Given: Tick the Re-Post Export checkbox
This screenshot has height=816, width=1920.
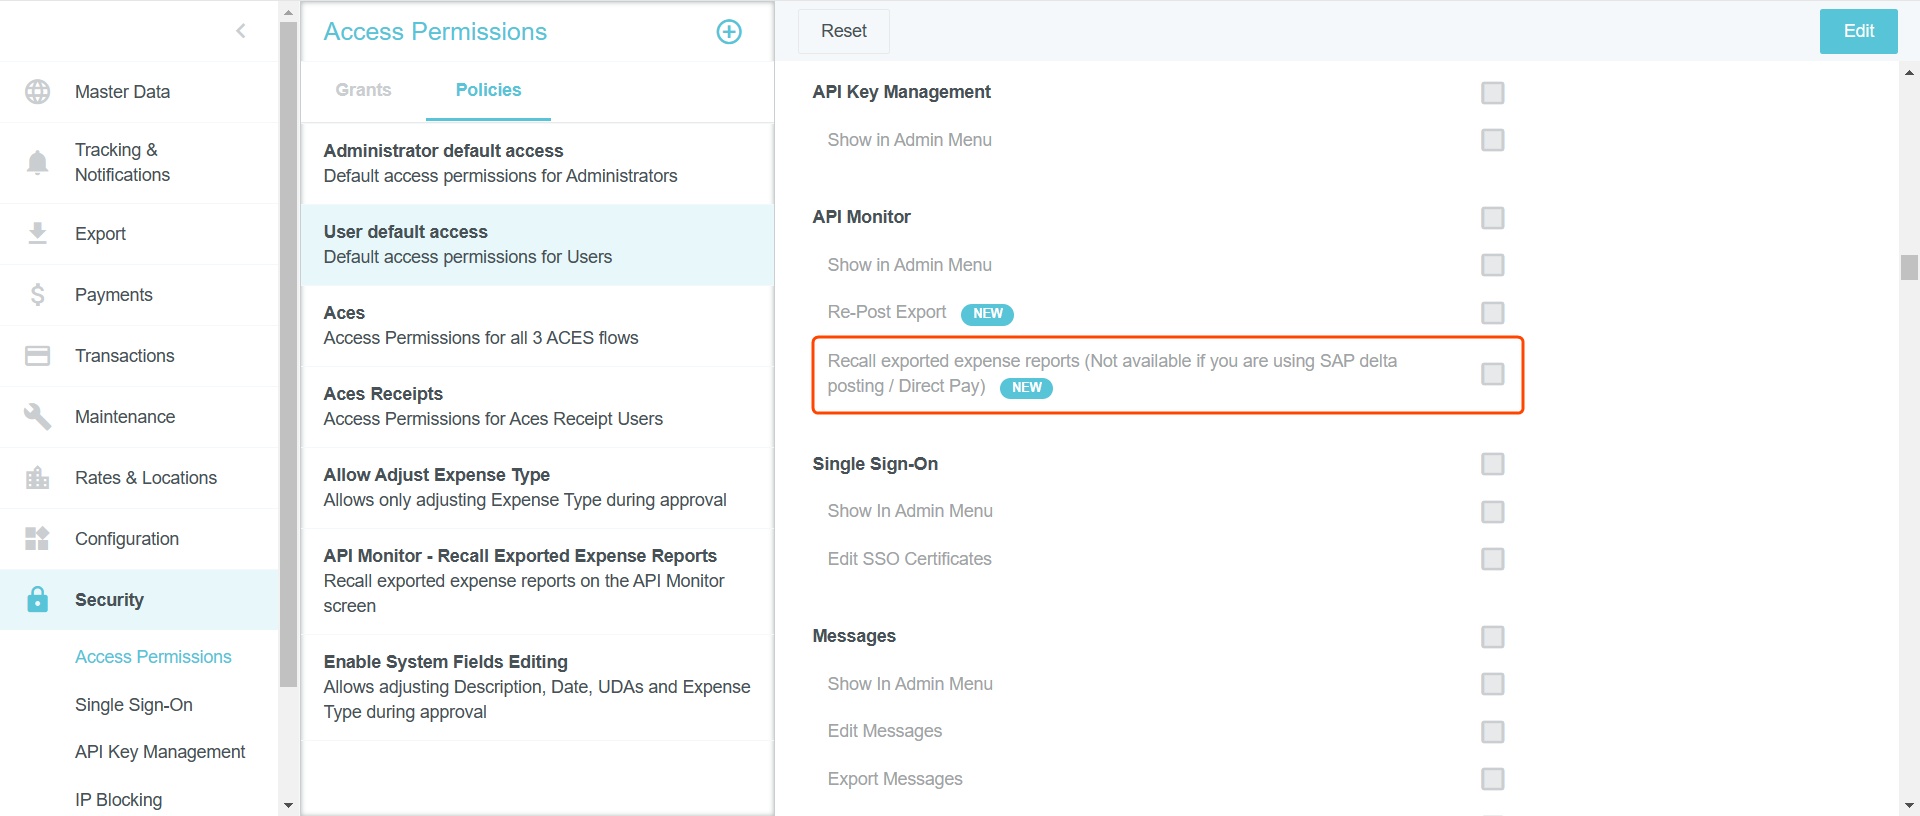Looking at the screenshot, I should pos(1492,313).
